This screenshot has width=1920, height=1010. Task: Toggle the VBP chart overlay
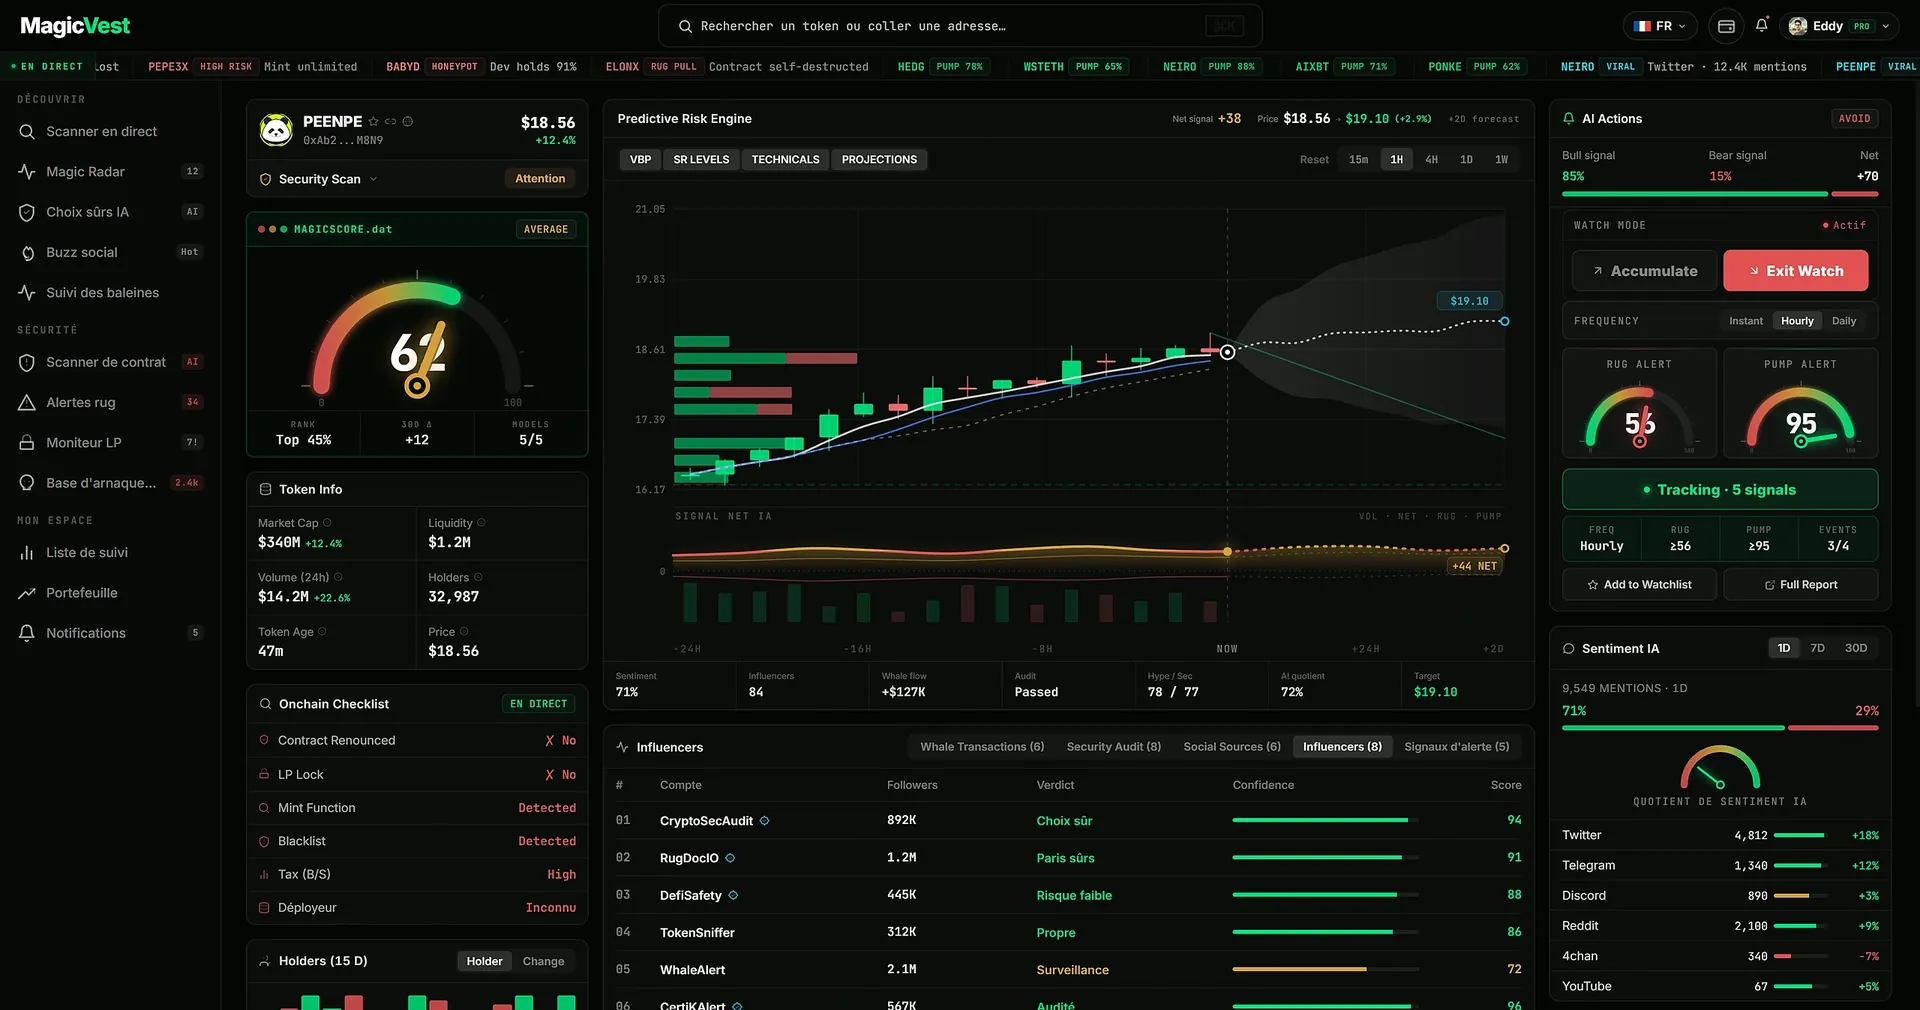(x=640, y=160)
